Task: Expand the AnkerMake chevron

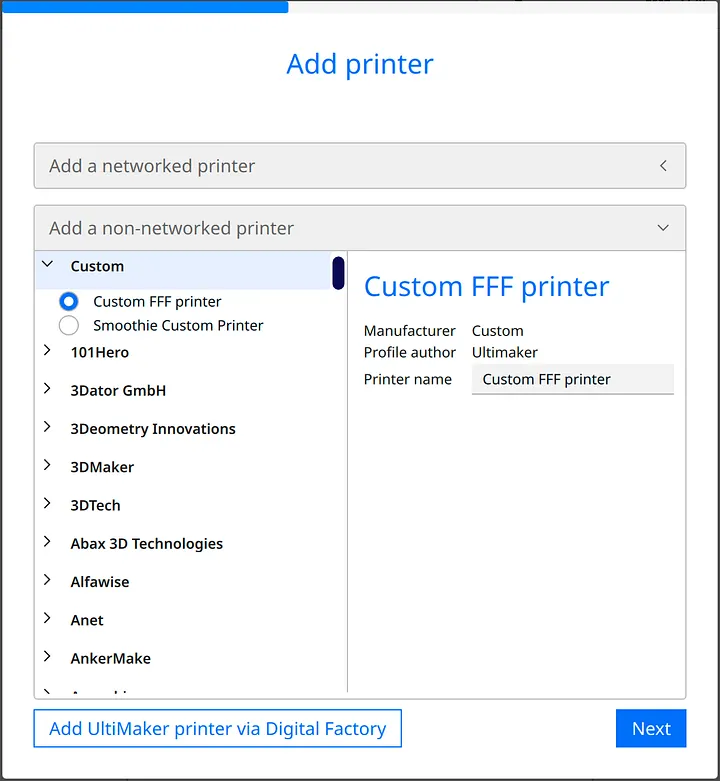Action: (47, 656)
